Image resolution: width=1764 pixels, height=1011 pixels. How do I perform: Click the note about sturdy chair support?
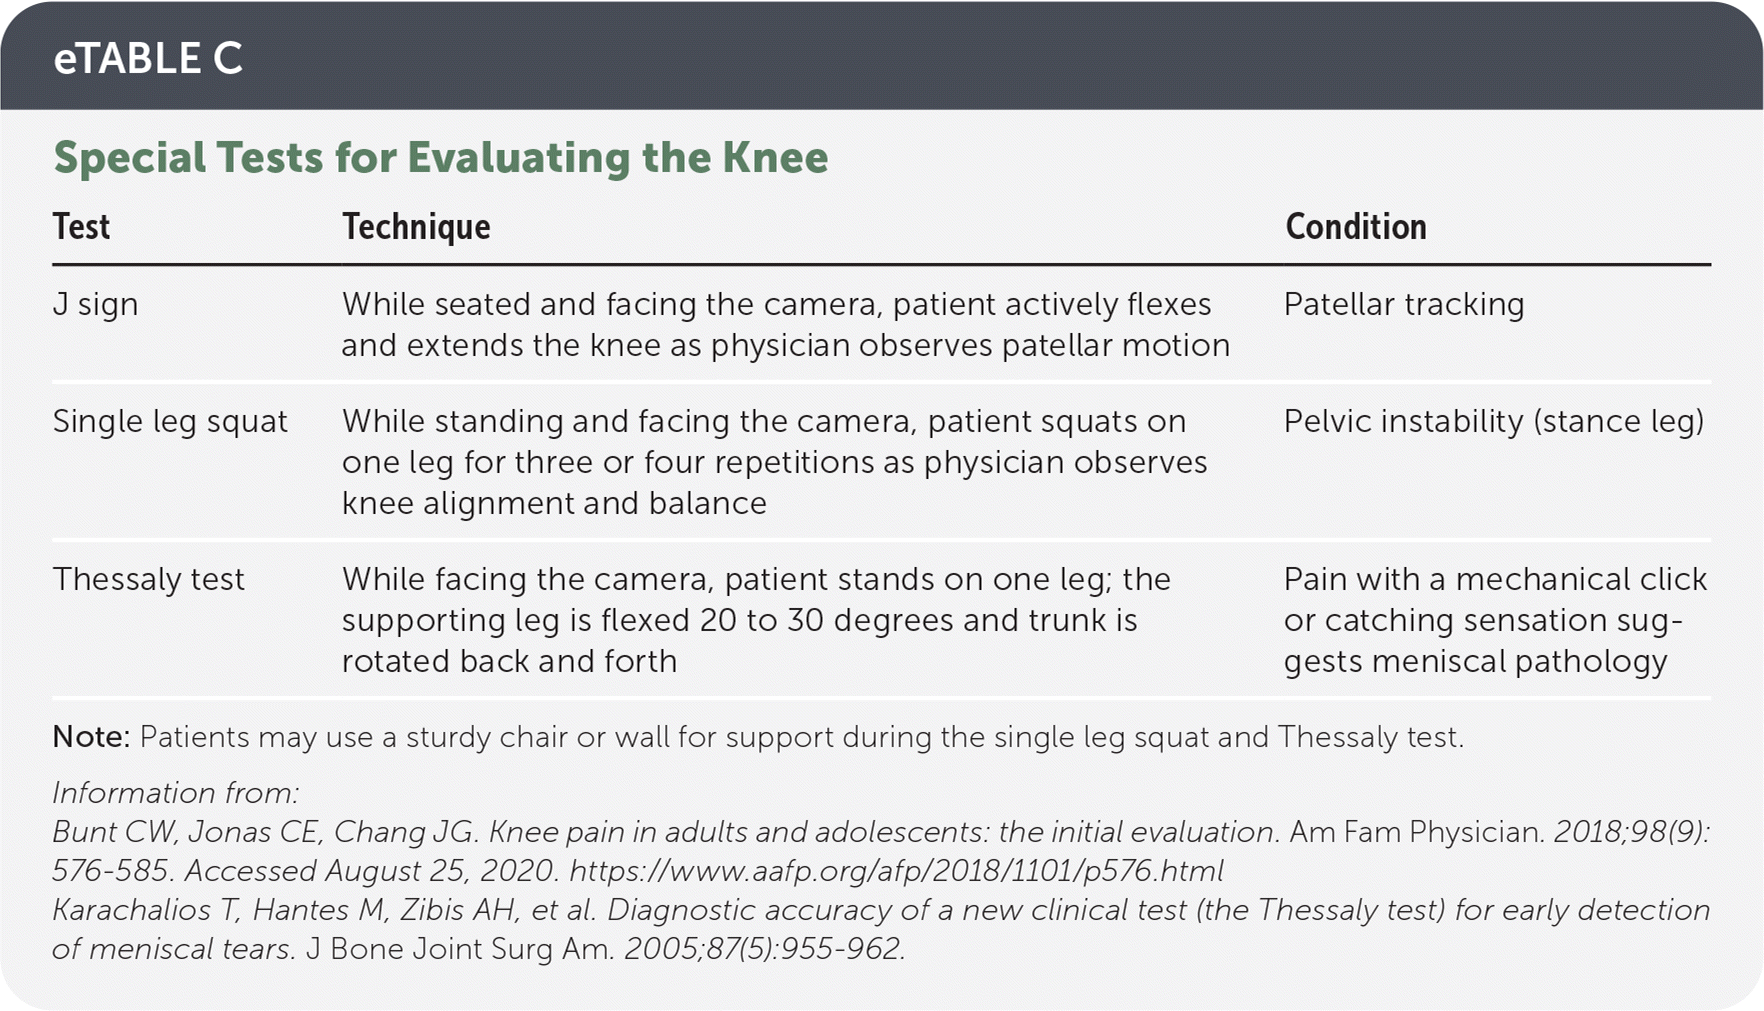pos(800,737)
